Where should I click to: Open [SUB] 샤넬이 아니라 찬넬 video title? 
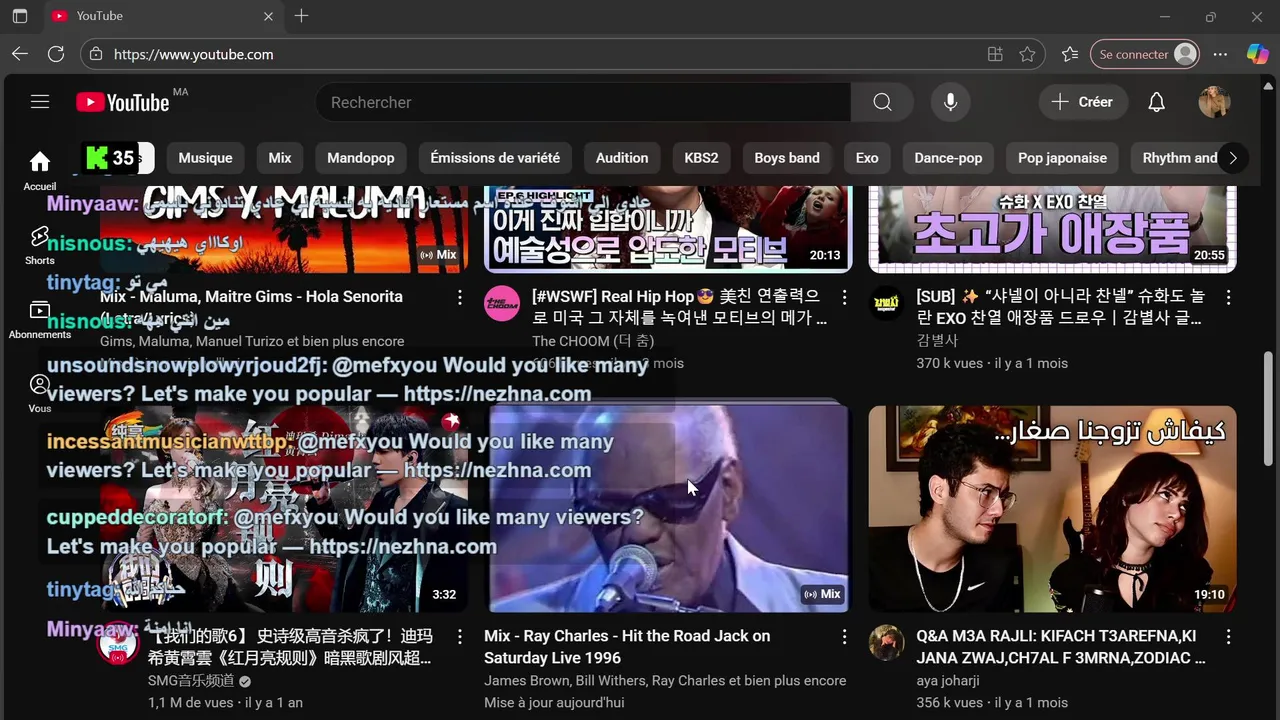(1061, 307)
